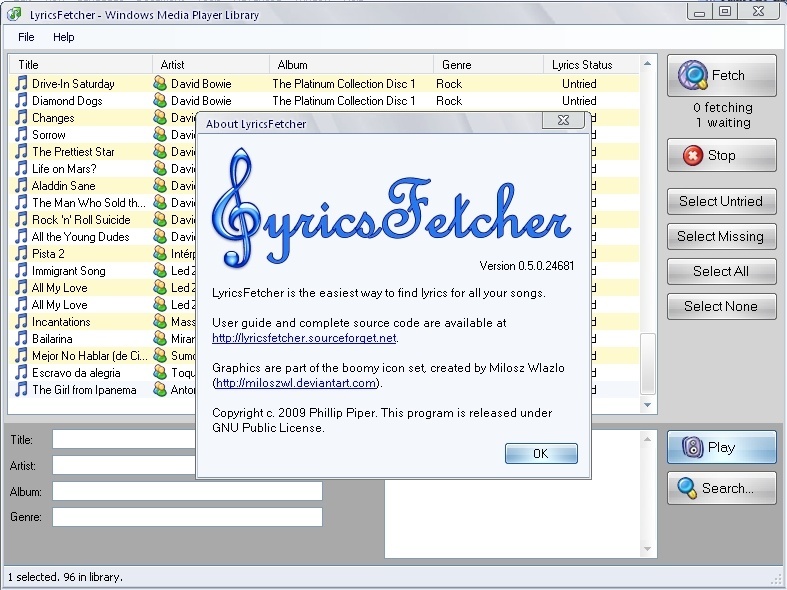787x590 pixels.
Task: Click artist icon in Escravo da alegria row
Action: pos(160,373)
